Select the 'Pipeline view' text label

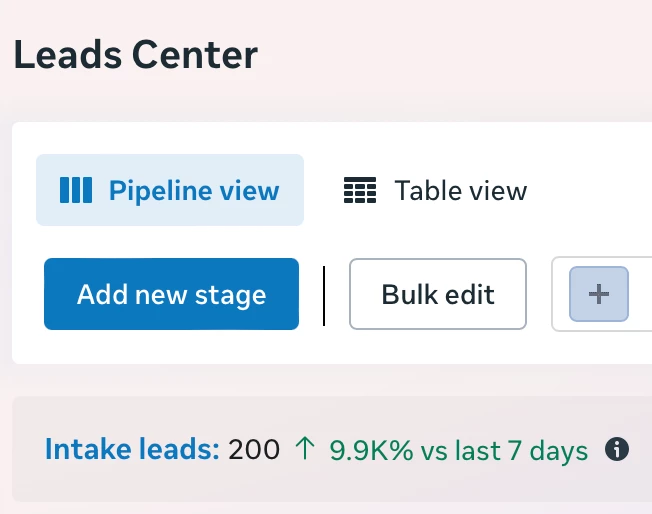click(194, 191)
